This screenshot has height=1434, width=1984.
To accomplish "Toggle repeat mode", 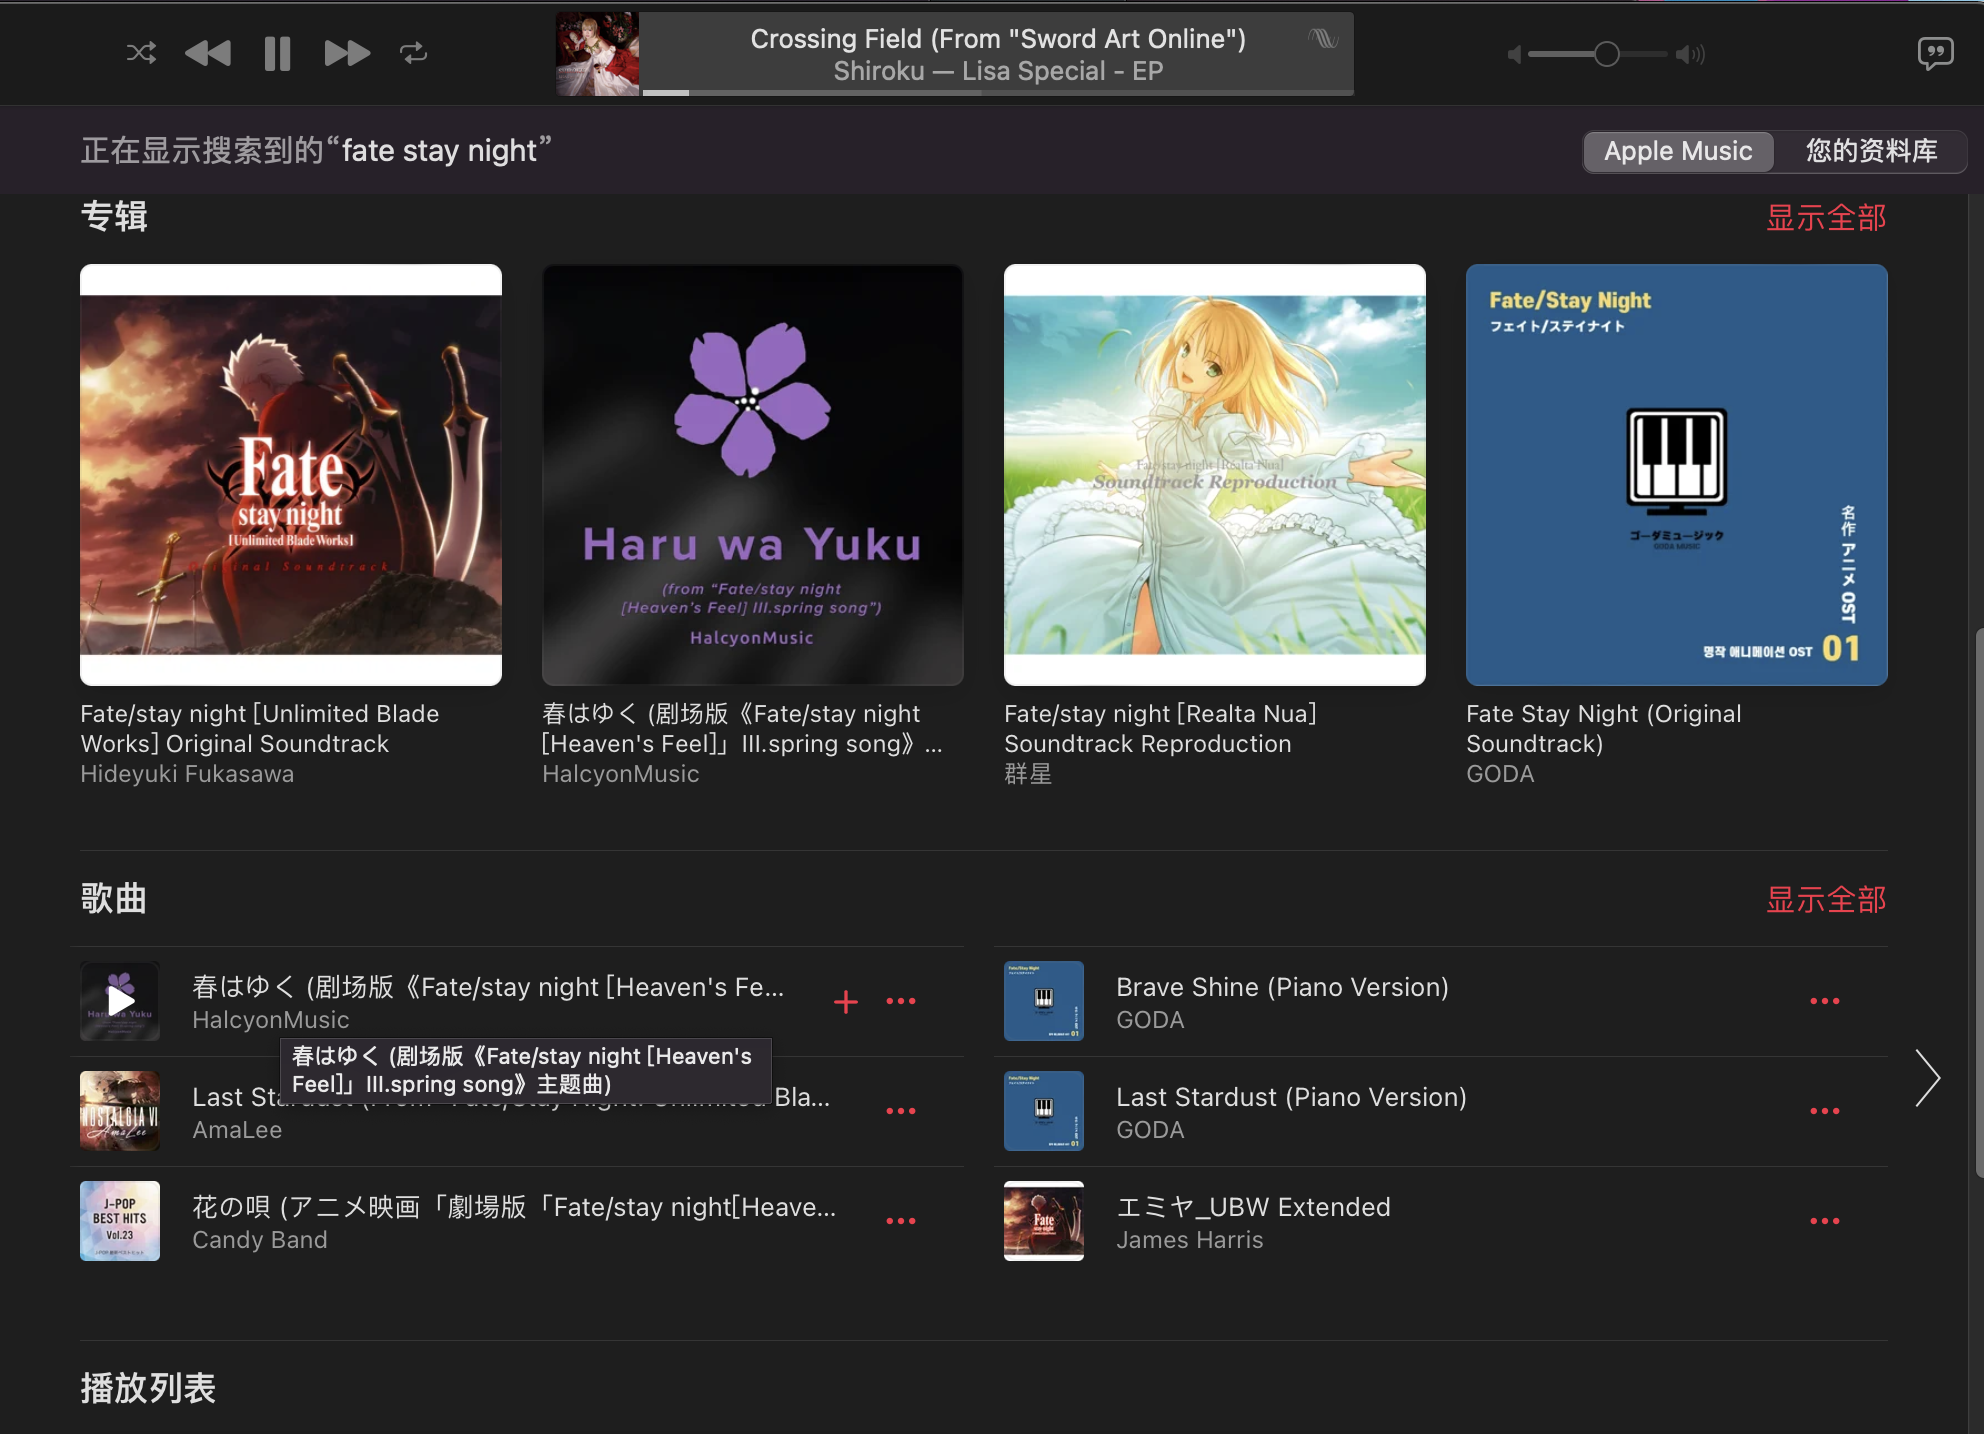I will (x=414, y=53).
